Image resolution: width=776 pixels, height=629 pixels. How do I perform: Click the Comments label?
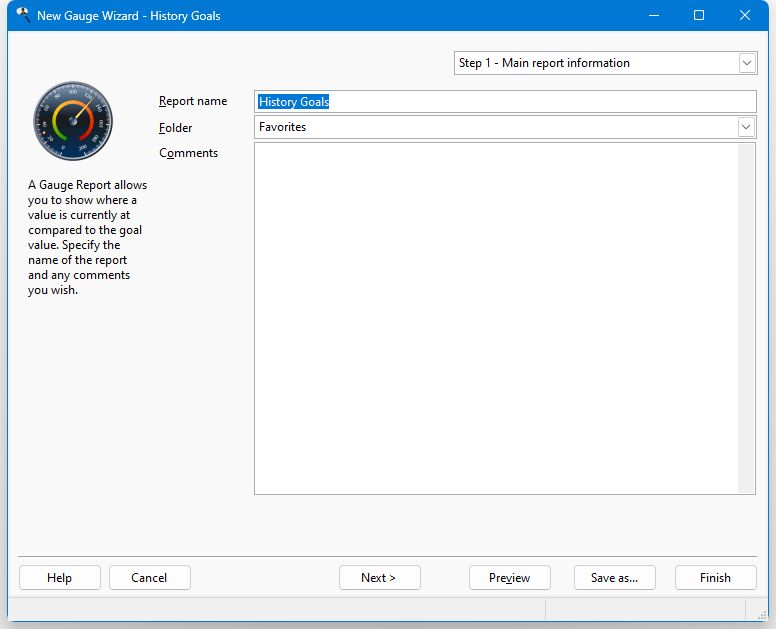189,153
